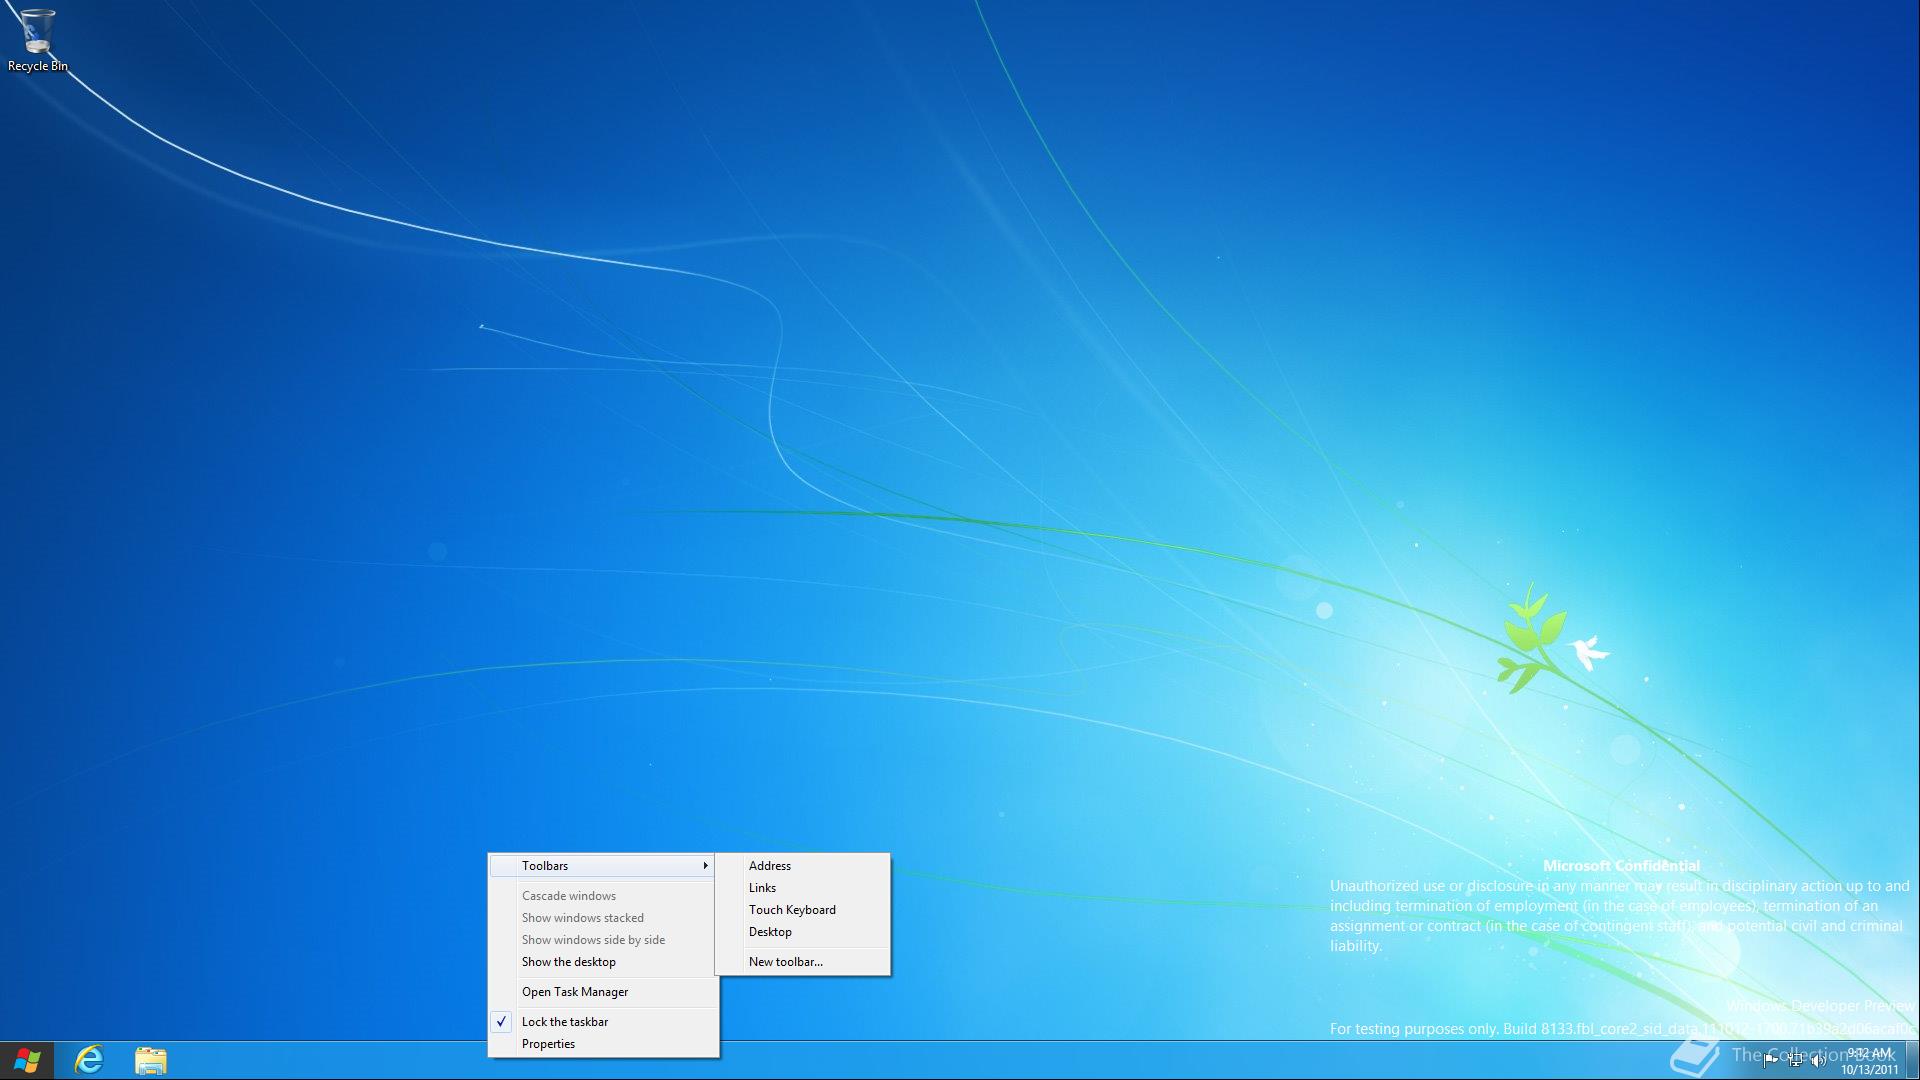Open Action Center flag tray icon
Image resolution: width=1920 pixels, height=1080 pixels.
tap(1770, 1060)
